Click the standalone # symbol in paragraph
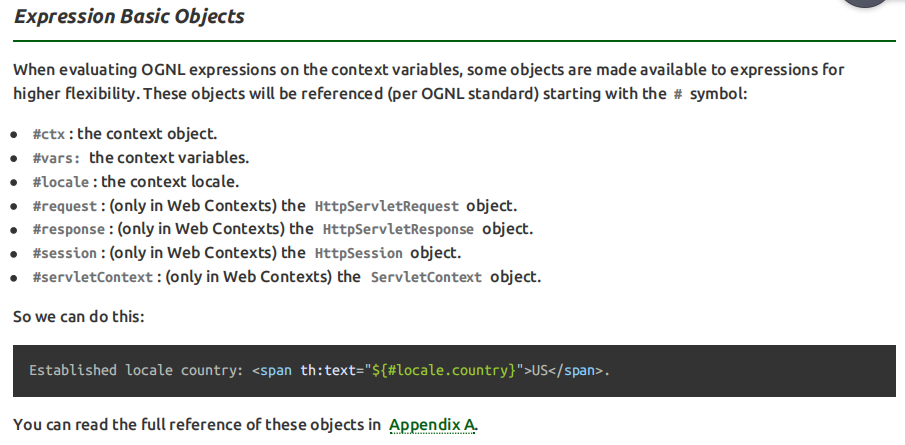The width and height of the screenshot is (905, 445). tap(678, 94)
